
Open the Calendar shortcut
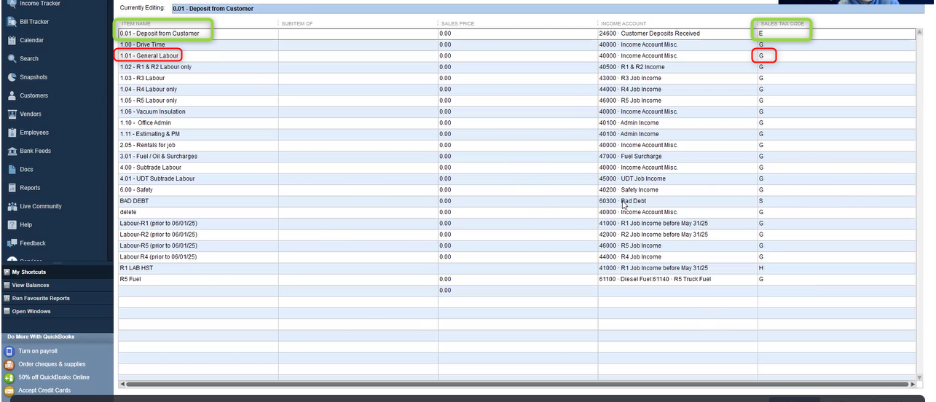(x=31, y=40)
